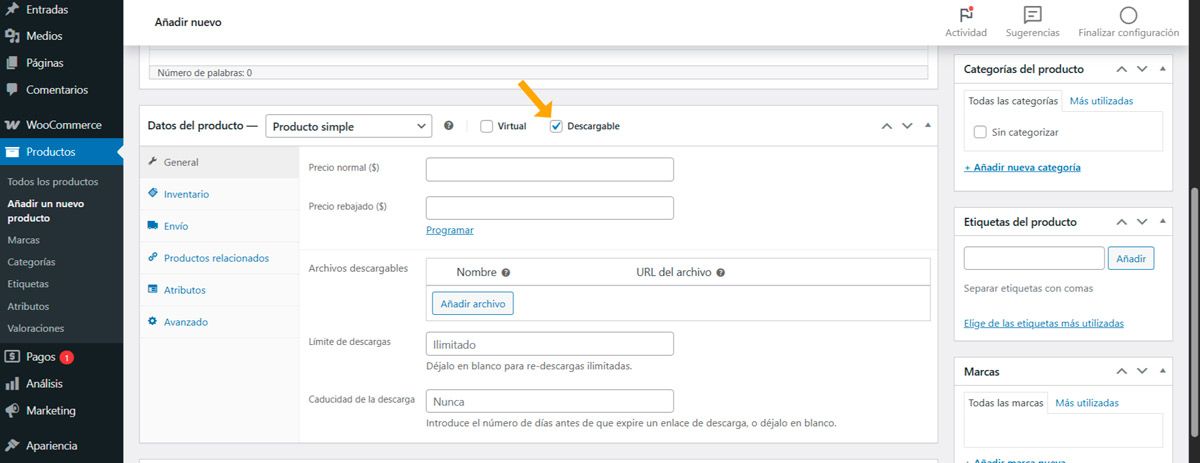Click the Añadir nueva categoría link
1200x463 pixels.
(1022, 167)
